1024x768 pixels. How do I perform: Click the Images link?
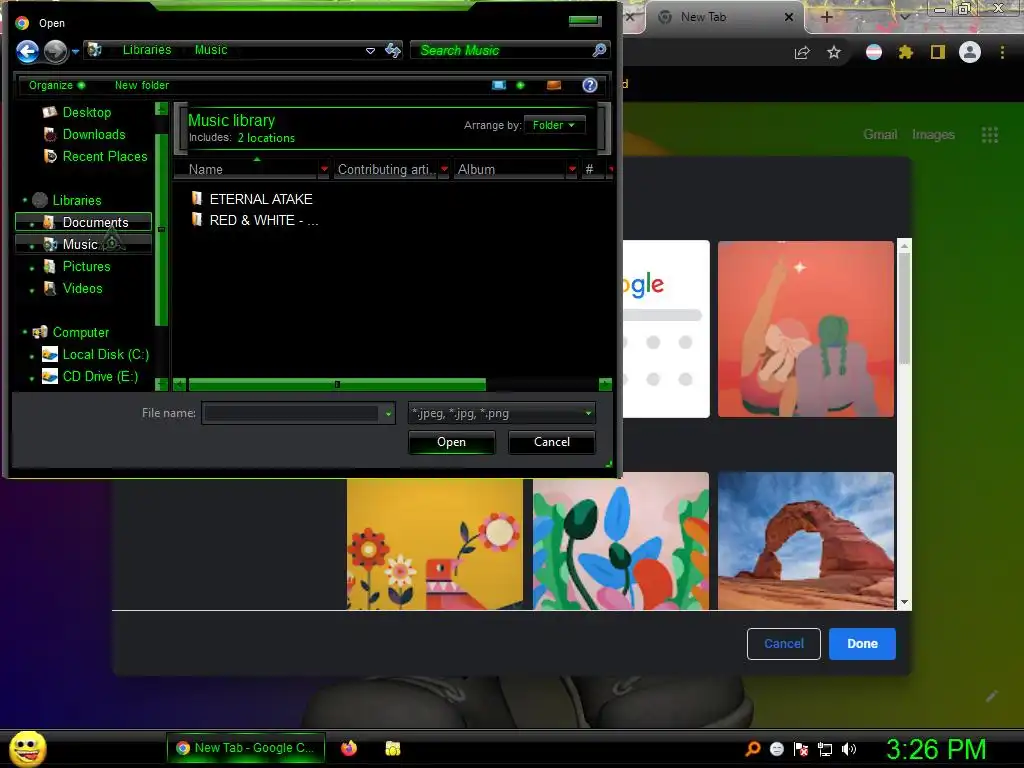point(933,135)
